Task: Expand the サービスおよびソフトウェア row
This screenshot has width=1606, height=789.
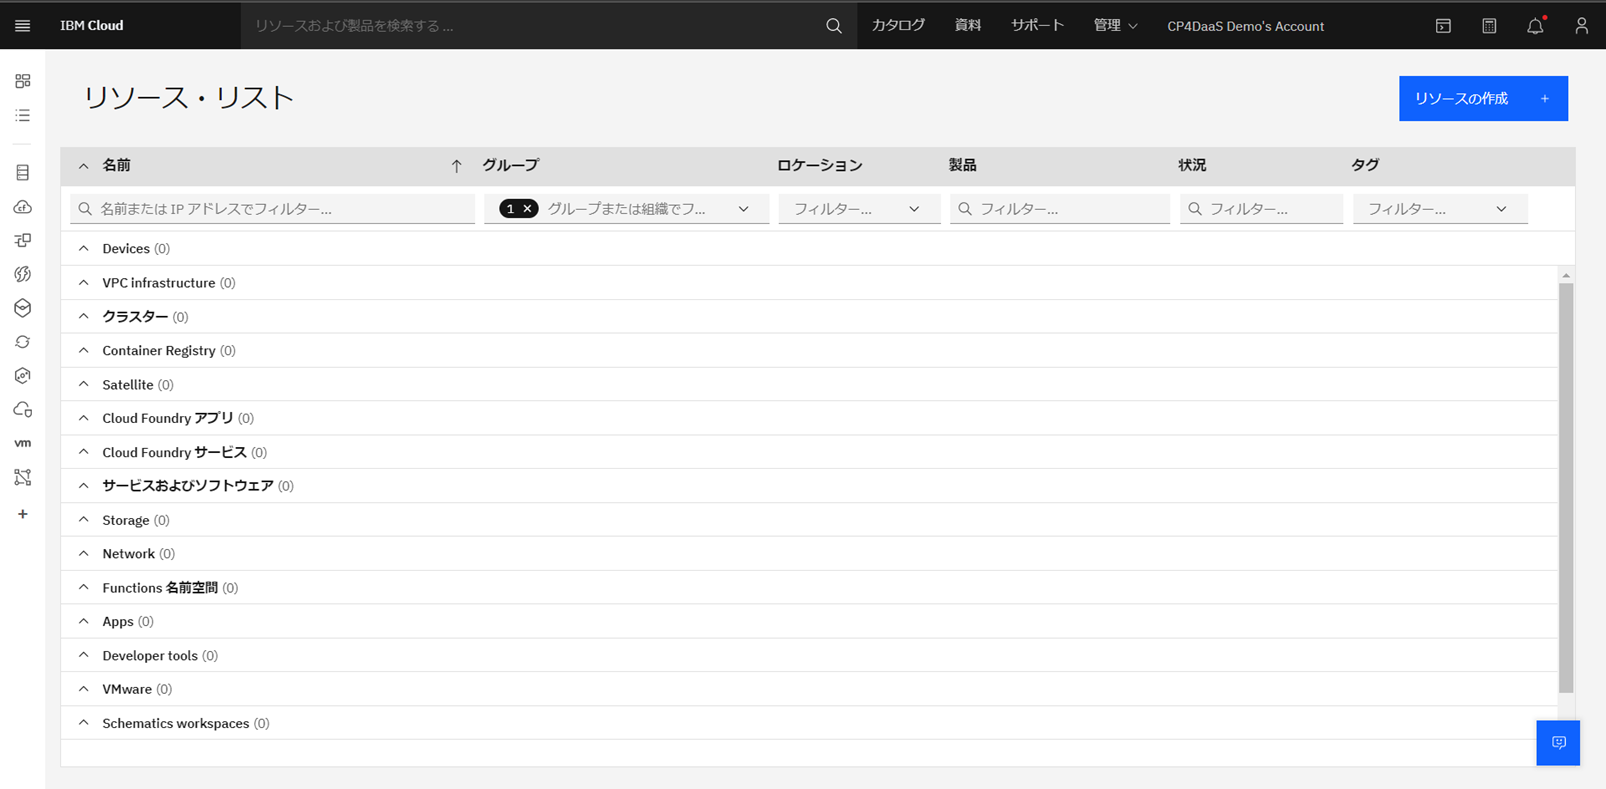Action: coord(84,486)
